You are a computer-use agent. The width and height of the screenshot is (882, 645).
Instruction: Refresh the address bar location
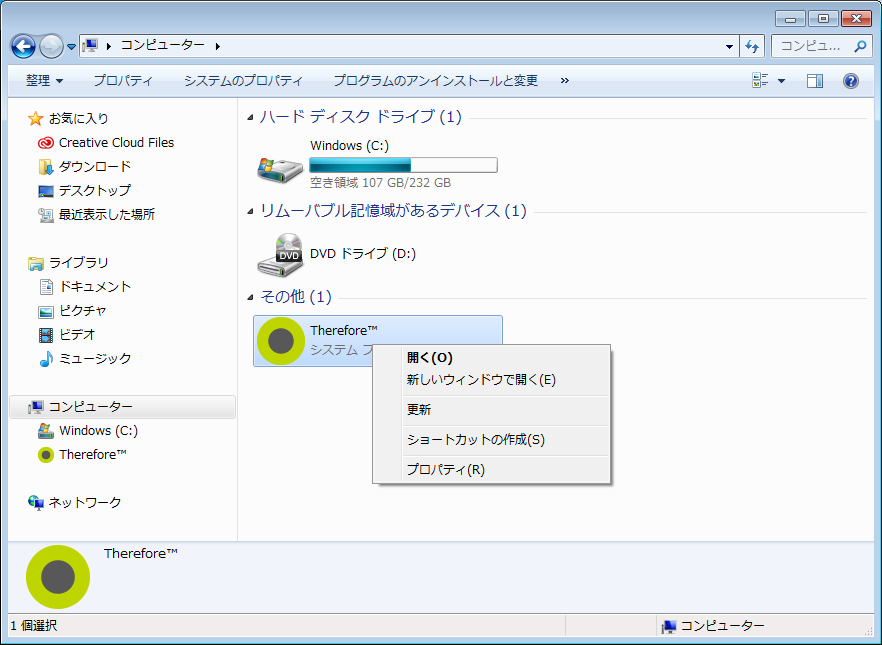tap(752, 47)
